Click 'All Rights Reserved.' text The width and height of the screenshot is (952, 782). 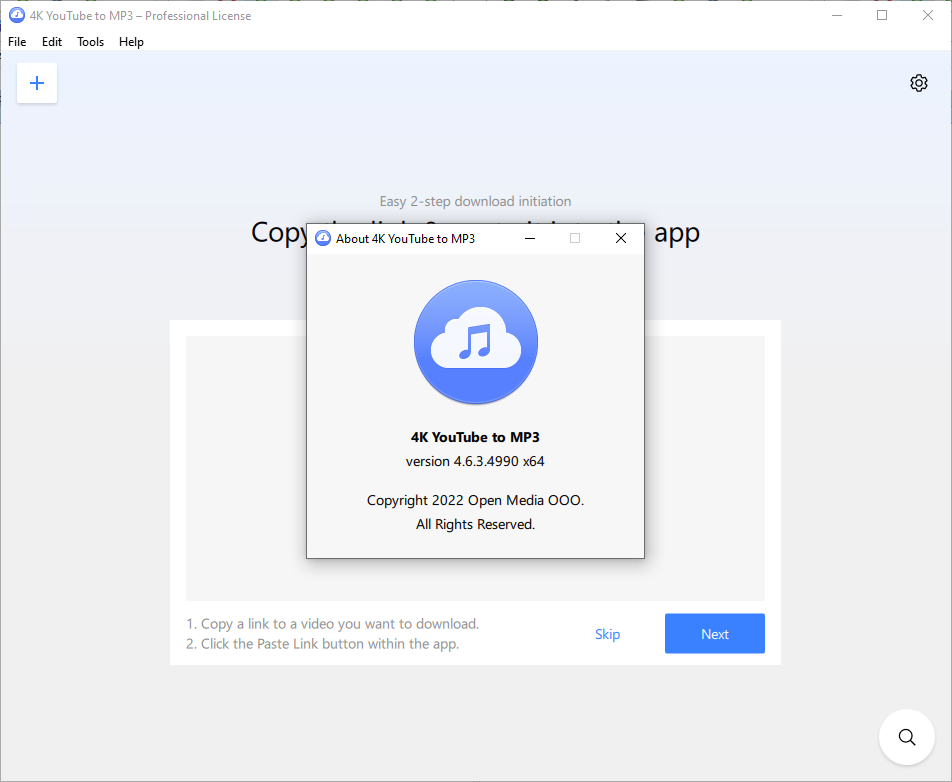475,525
